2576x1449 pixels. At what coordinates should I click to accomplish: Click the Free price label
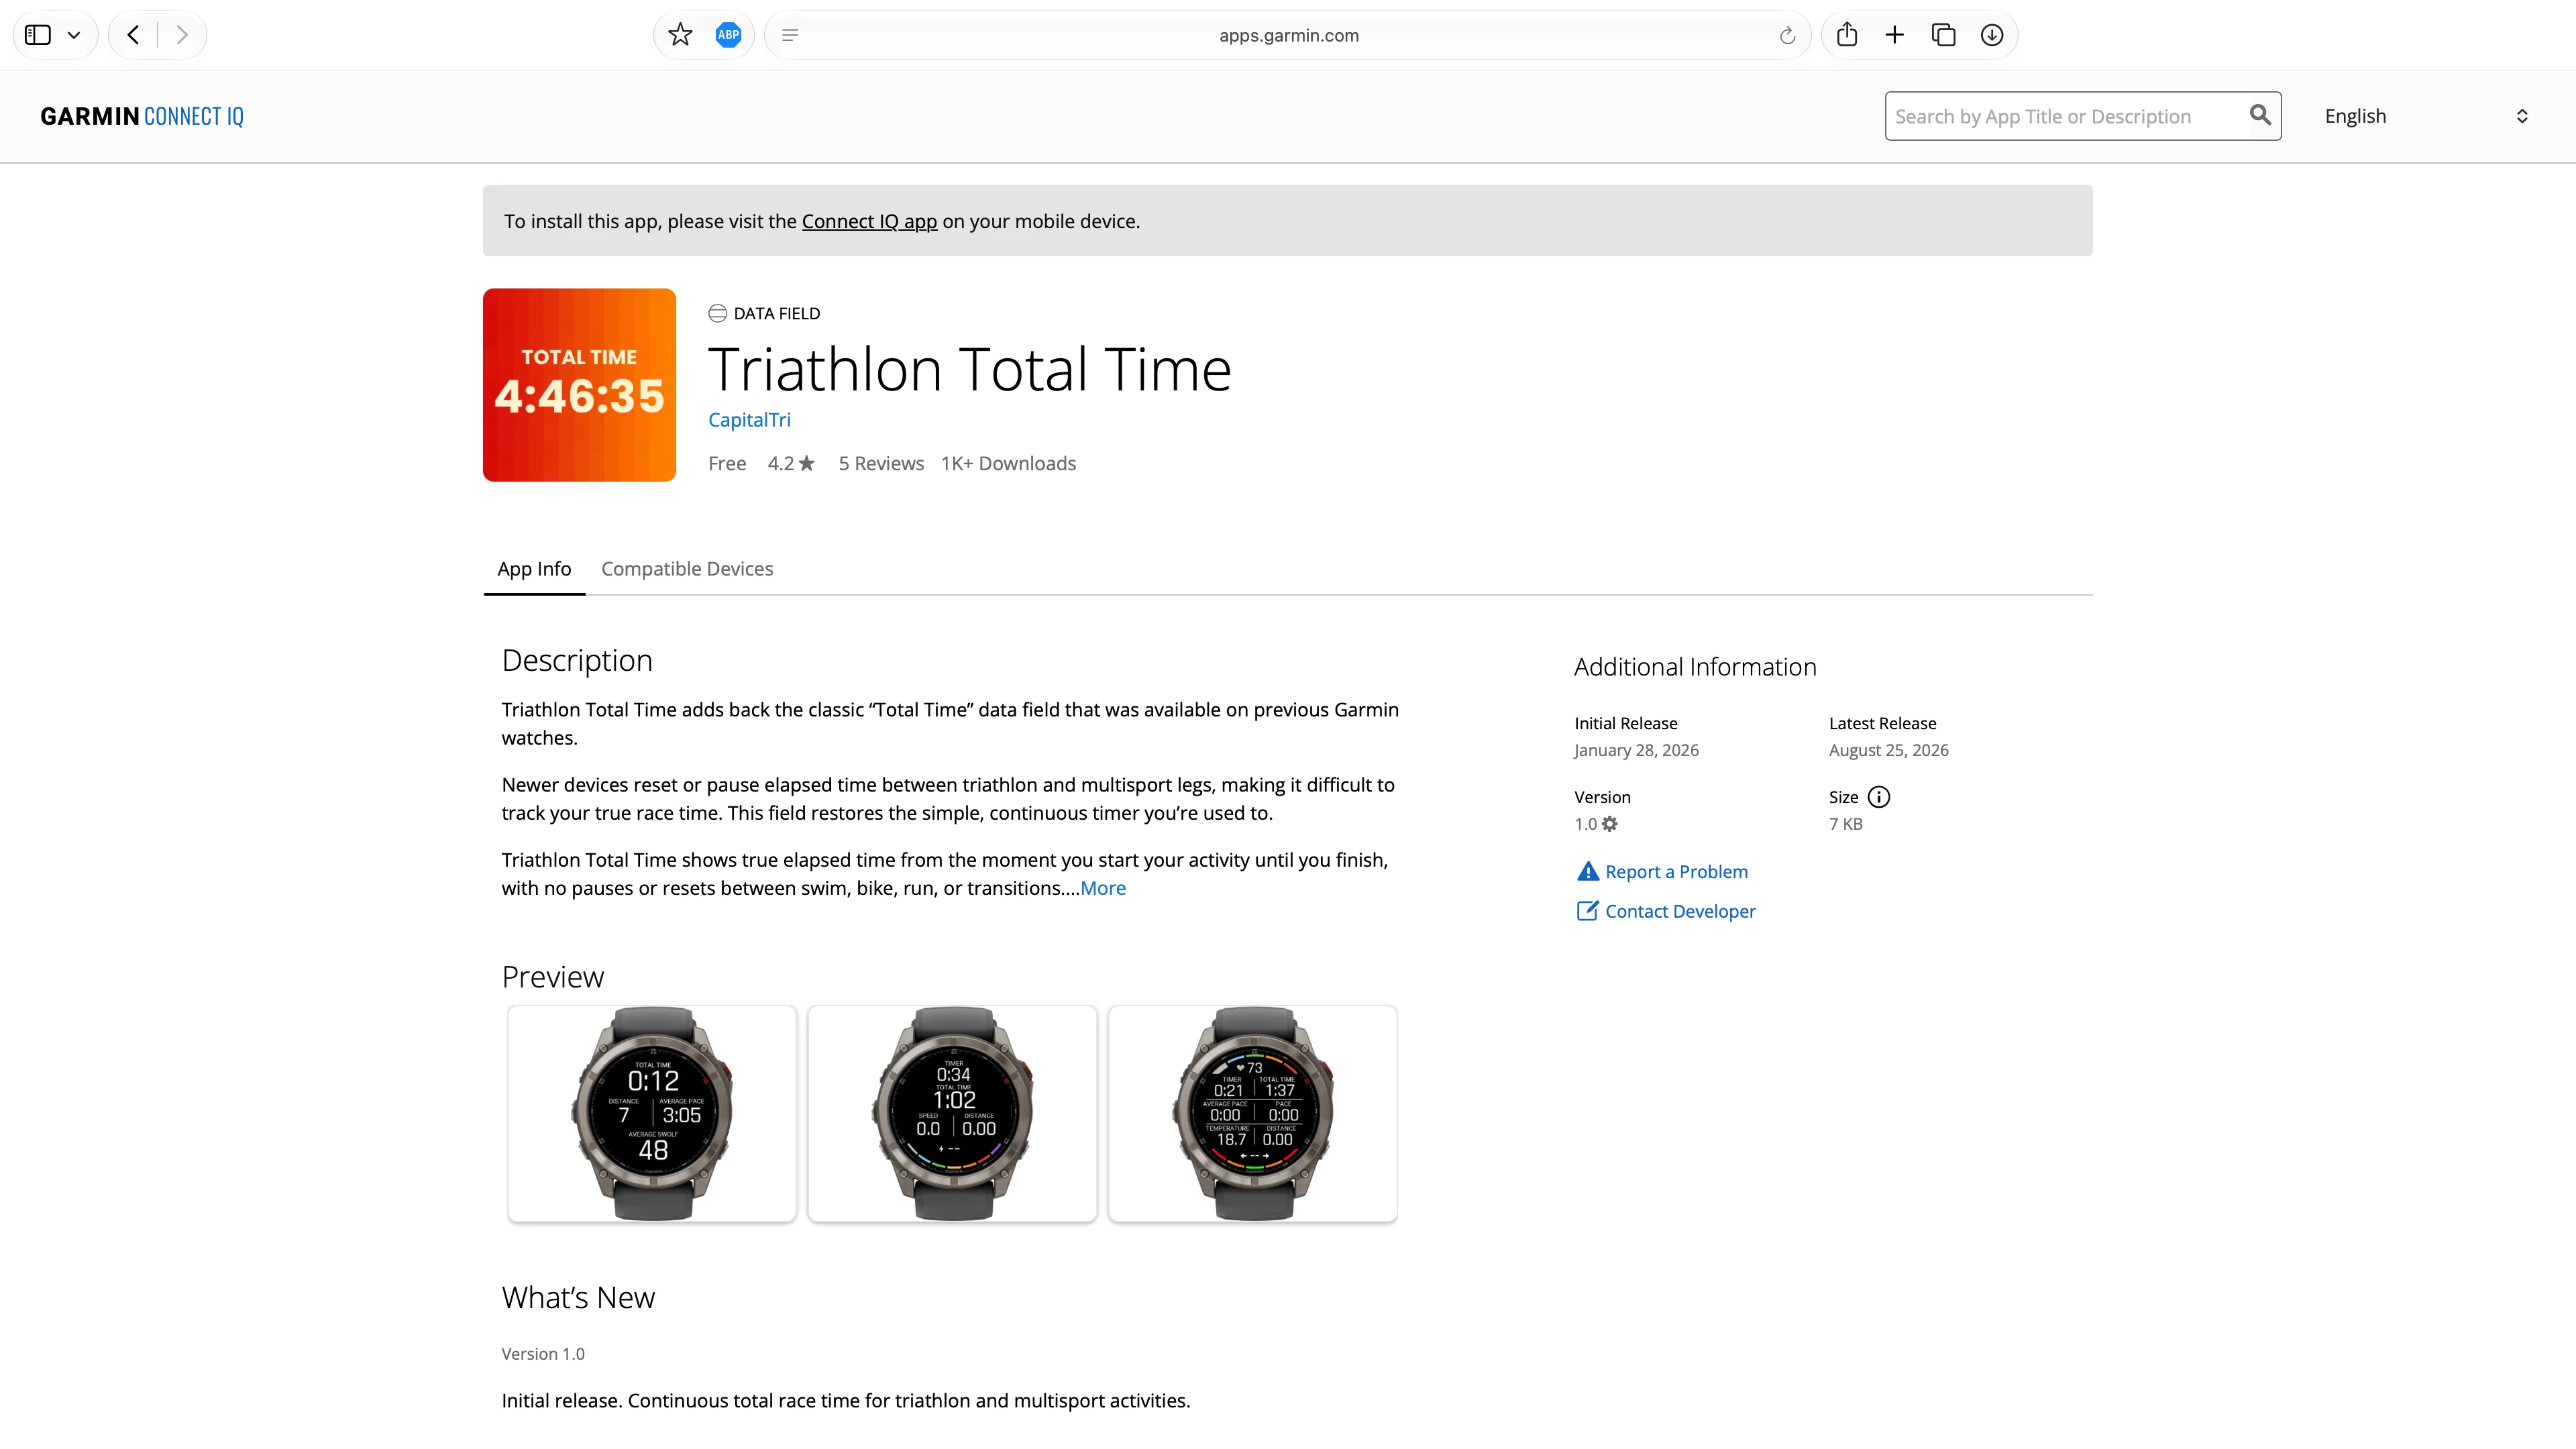point(727,463)
